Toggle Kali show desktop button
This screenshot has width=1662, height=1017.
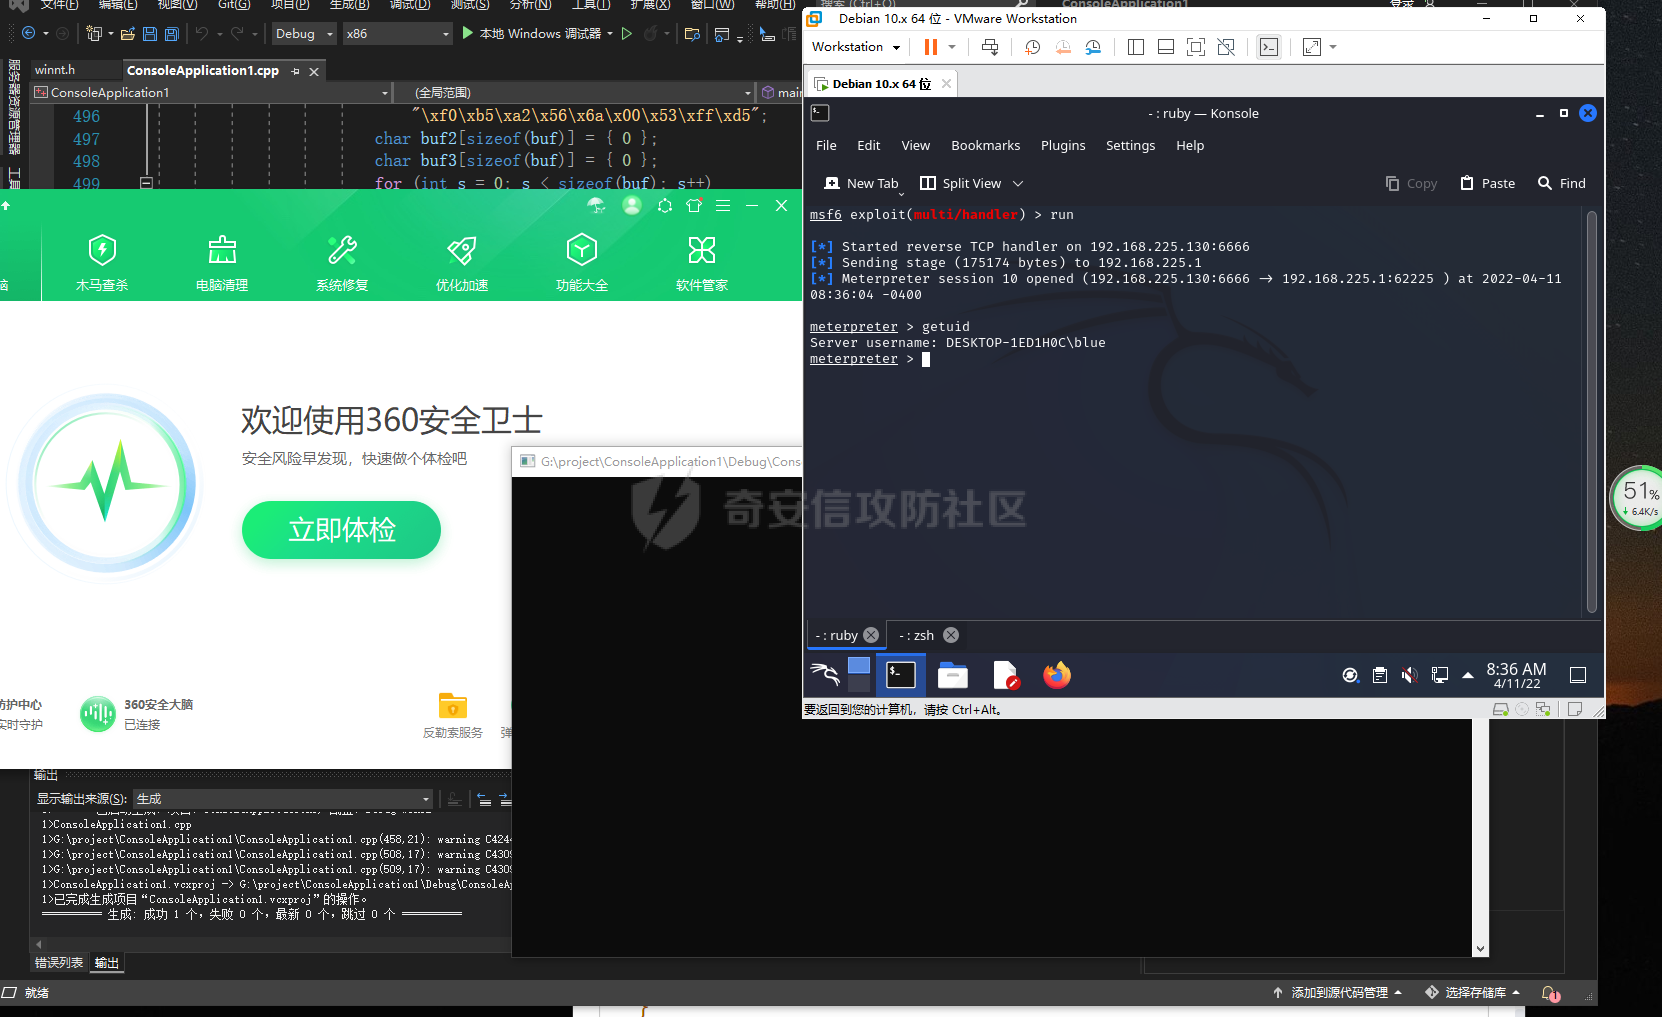1578,675
